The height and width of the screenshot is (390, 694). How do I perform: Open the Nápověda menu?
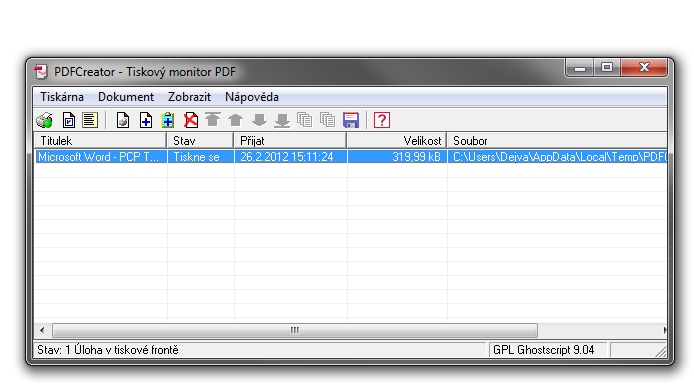pos(252,97)
